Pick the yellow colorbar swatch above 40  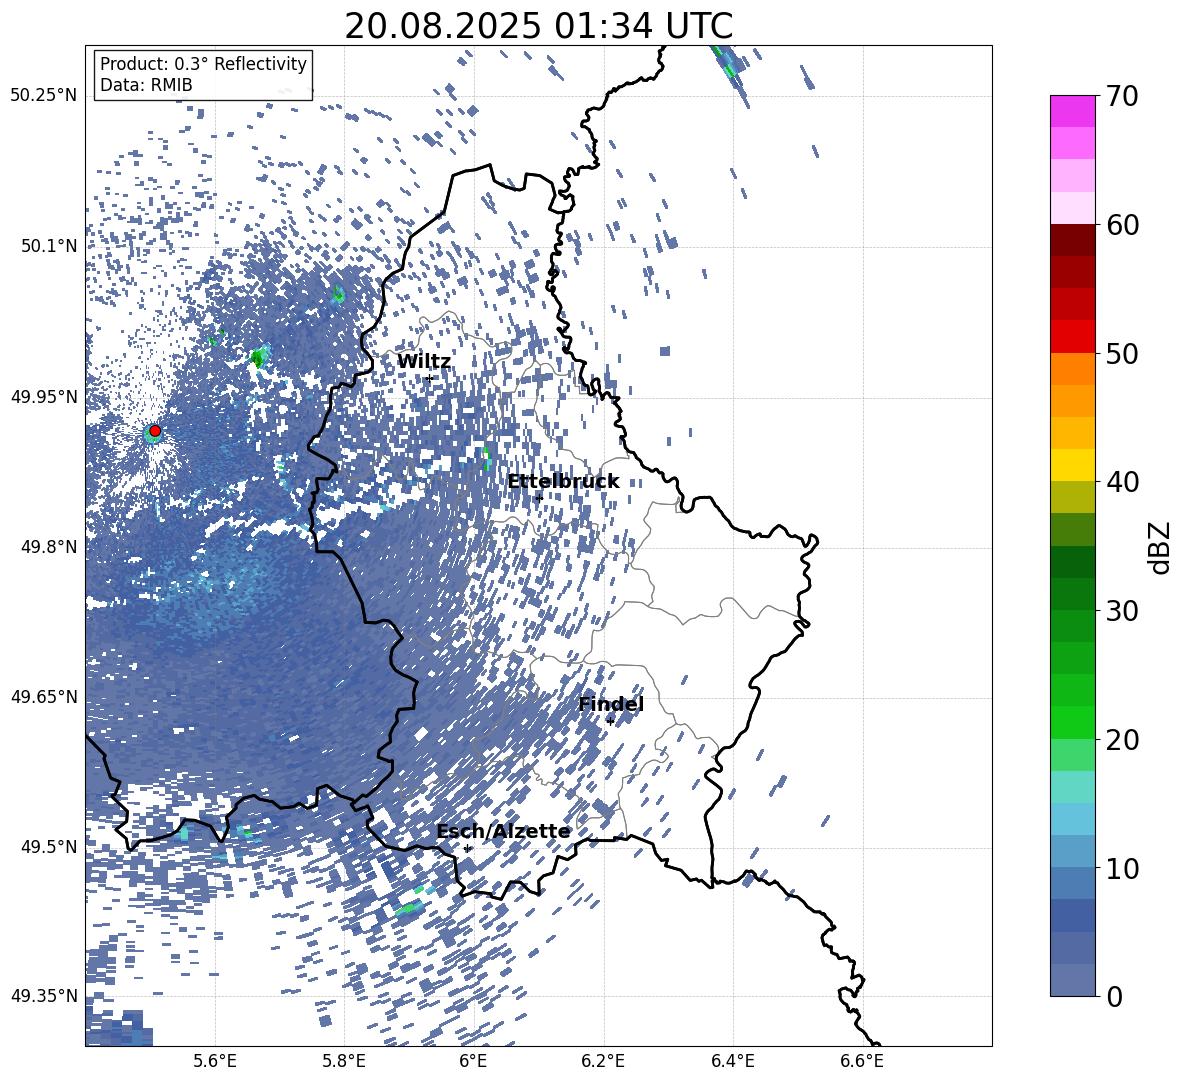coord(1072,465)
